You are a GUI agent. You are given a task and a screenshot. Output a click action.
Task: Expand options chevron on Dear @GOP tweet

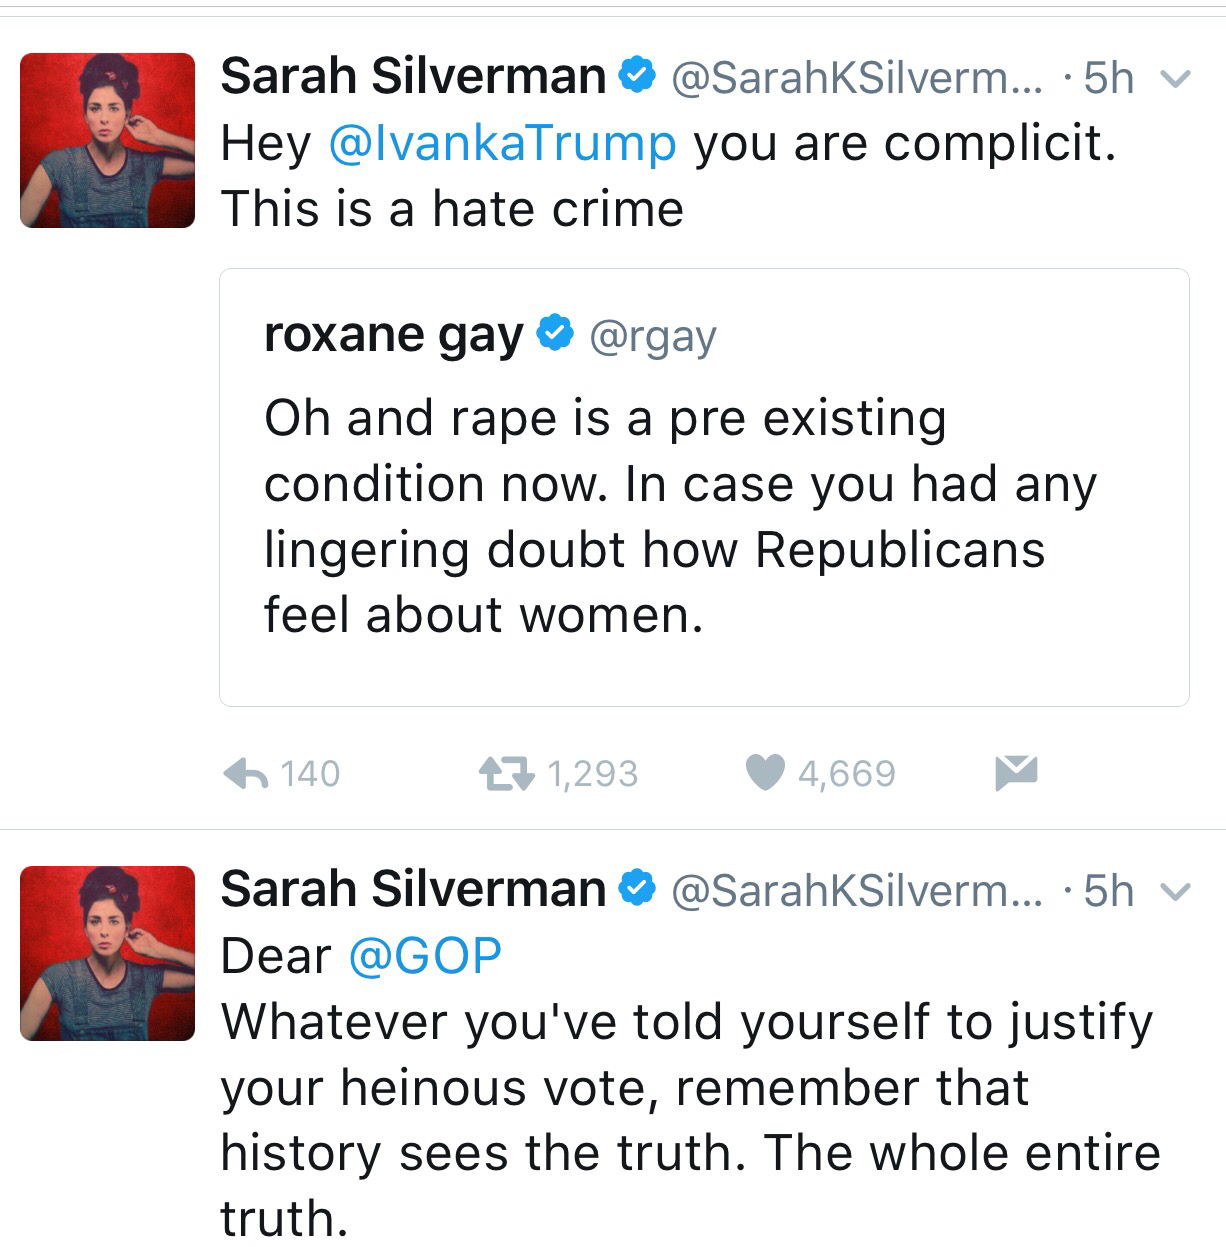tap(1178, 890)
